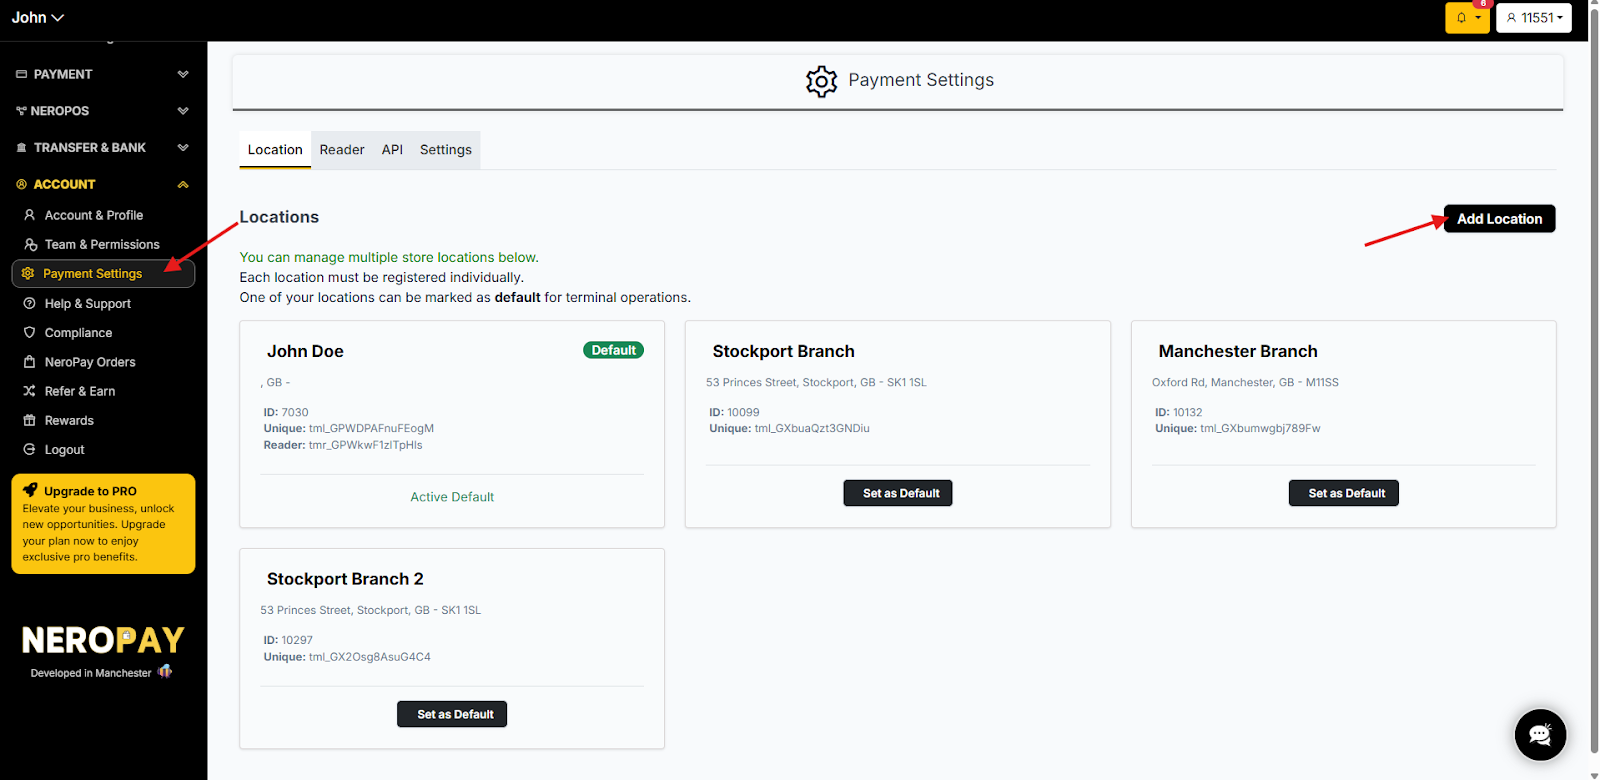Viewport: 1600px width, 780px height.
Task: Set Stockport Branch as default
Action: click(x=898, y=493)
